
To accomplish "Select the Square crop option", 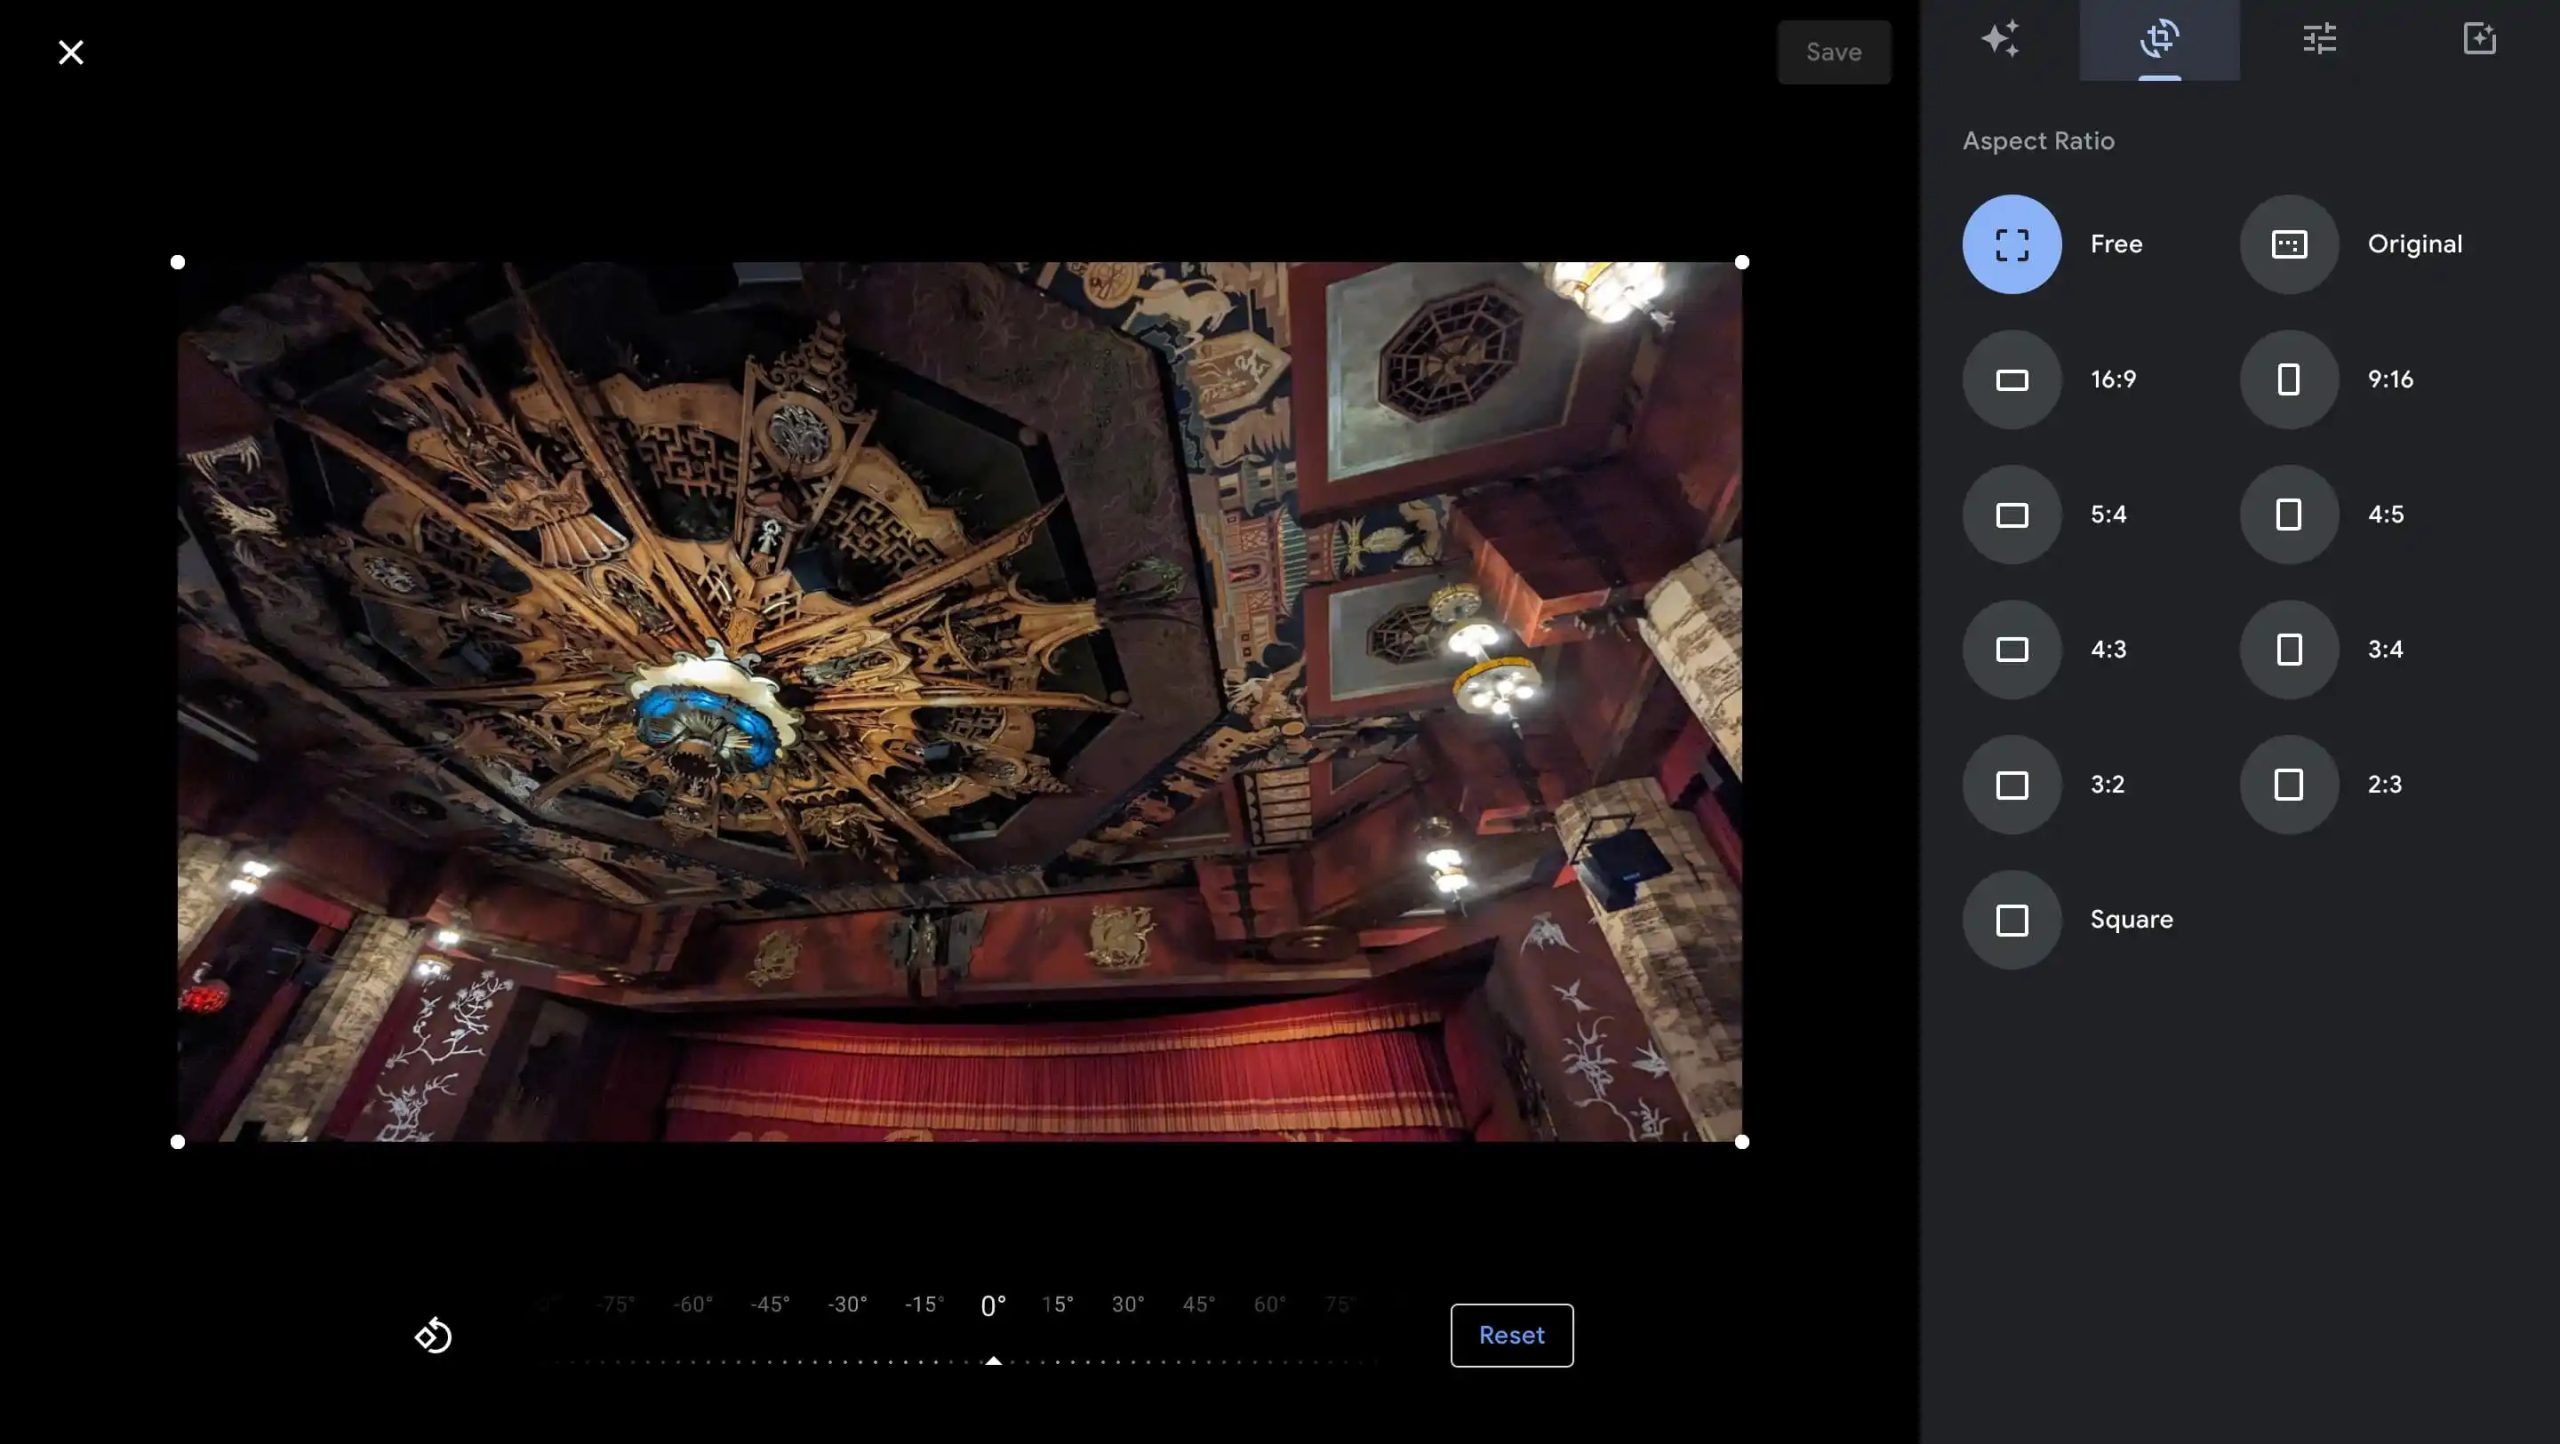I will (2011, 920).
